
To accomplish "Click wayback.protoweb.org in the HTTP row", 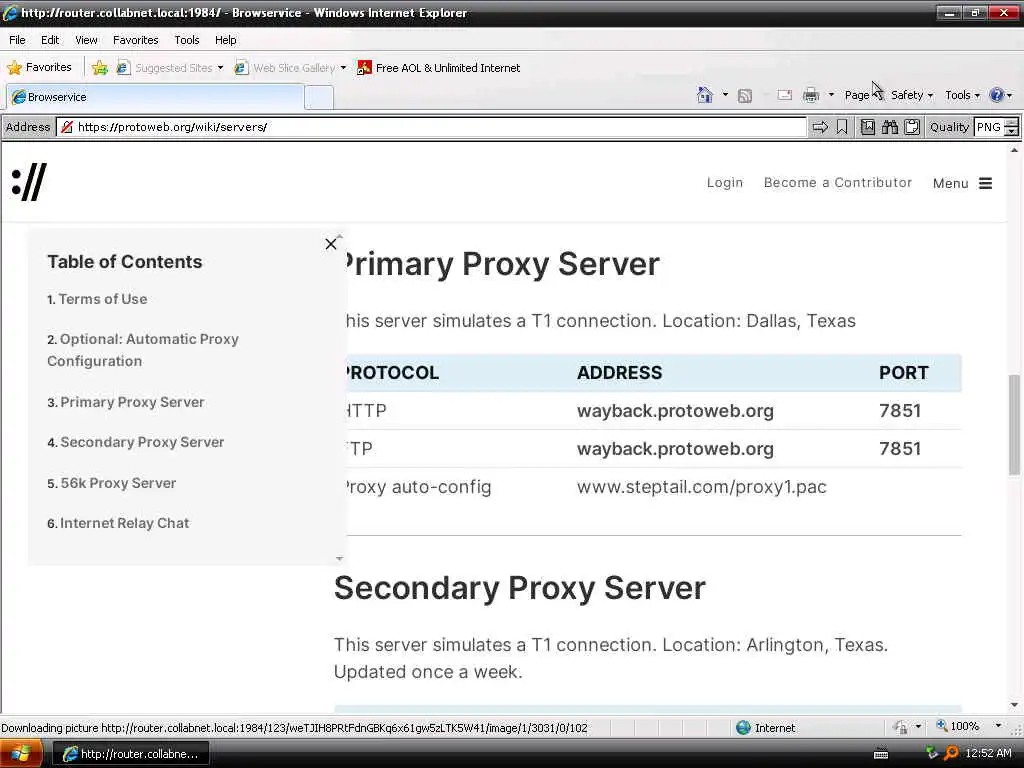I will point(675,411).
